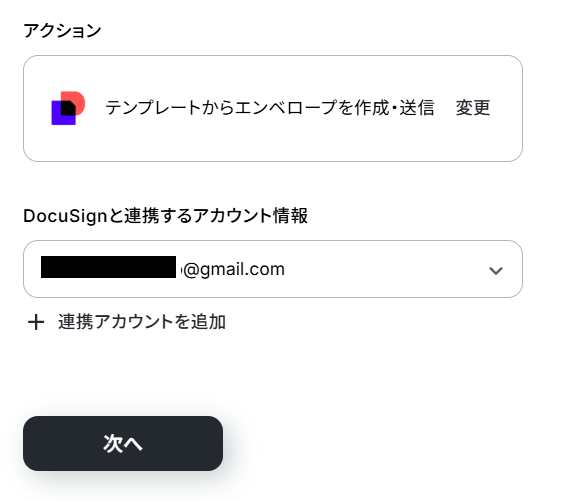Click the テンプレートからエンベロープを作成・送信 action text
Image resolution: width=572 pixels, height=501 pixels.
pos(270,108)
